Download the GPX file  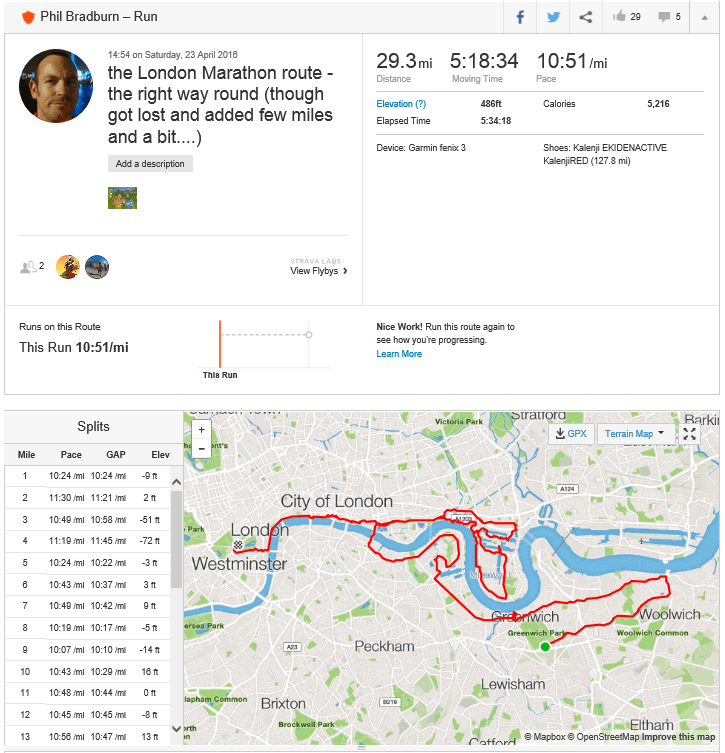(x=571, y=434)
